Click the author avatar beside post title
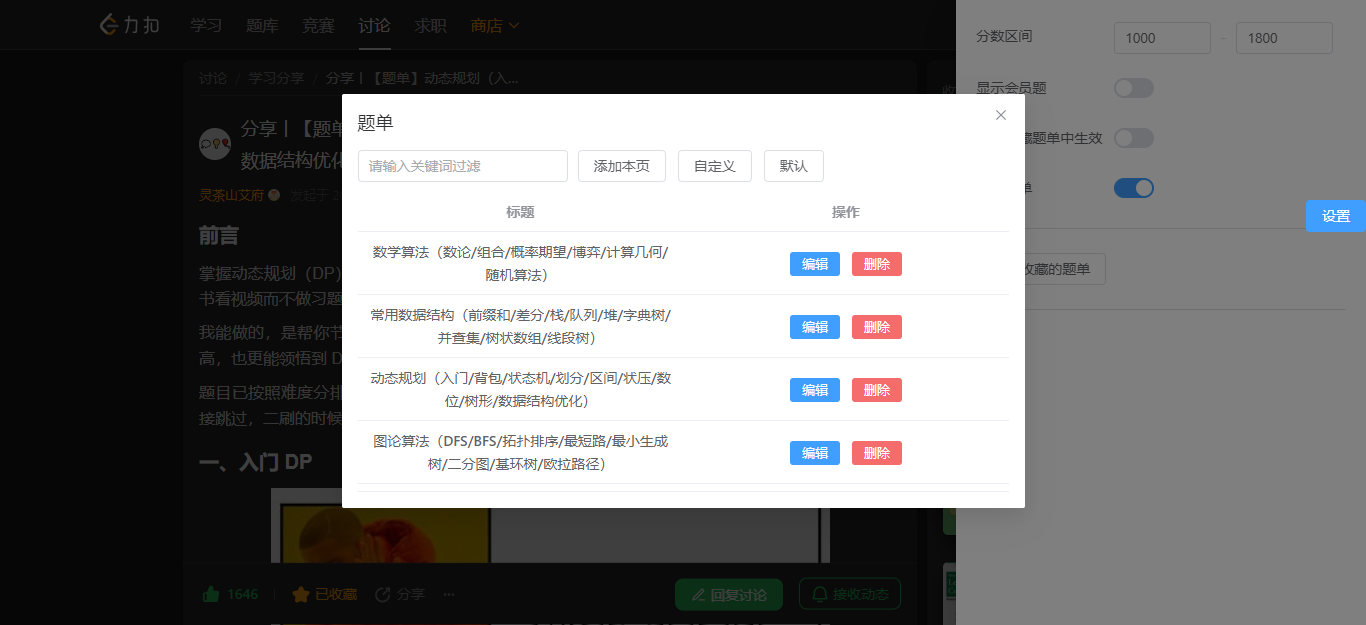Viewport: 1366px width, 625px height. [215, 144]
